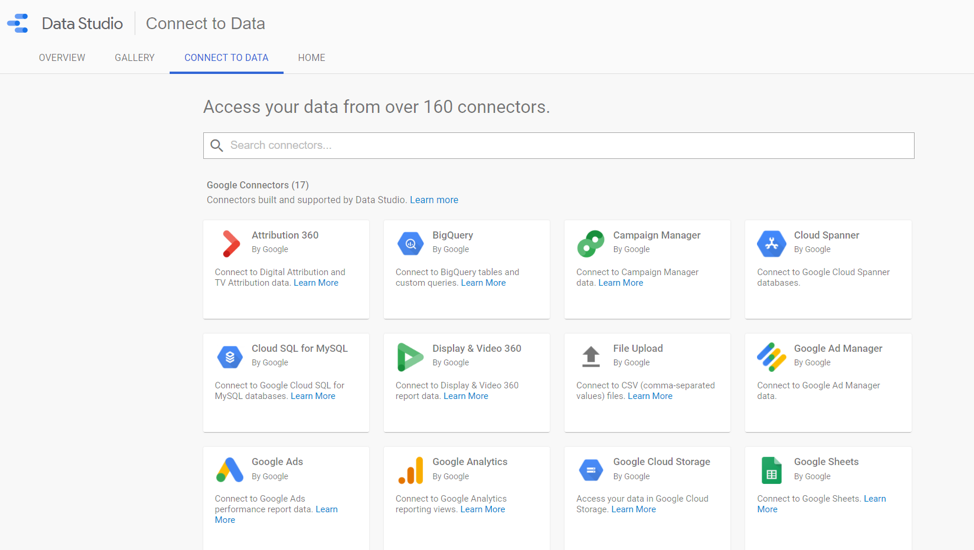Click the Cloud Spanner connector title

[826, 235]
